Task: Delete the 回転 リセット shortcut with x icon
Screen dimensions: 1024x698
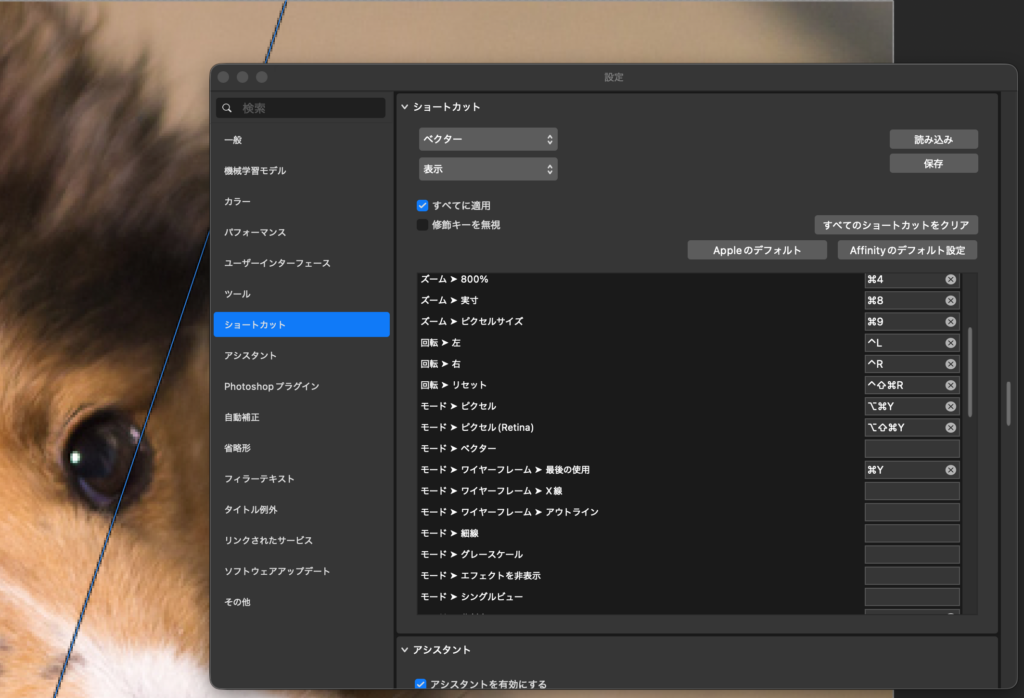Action: pos(950,385)
